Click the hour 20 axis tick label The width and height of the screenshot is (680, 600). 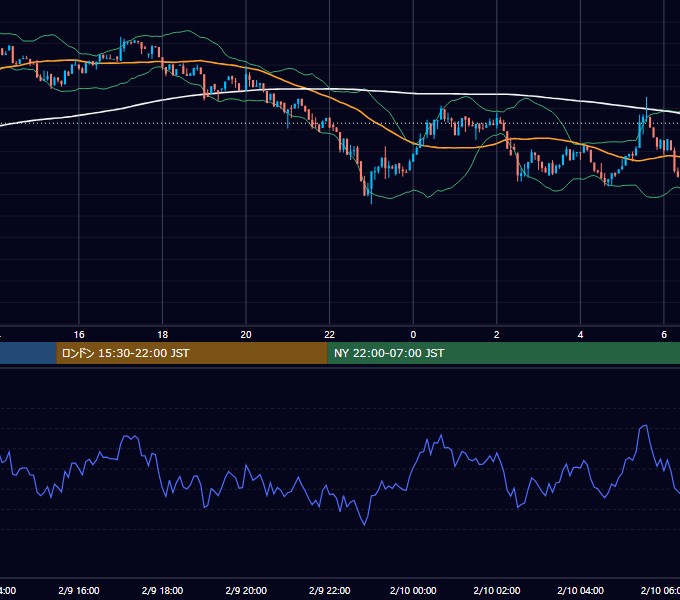coord(246,334)
